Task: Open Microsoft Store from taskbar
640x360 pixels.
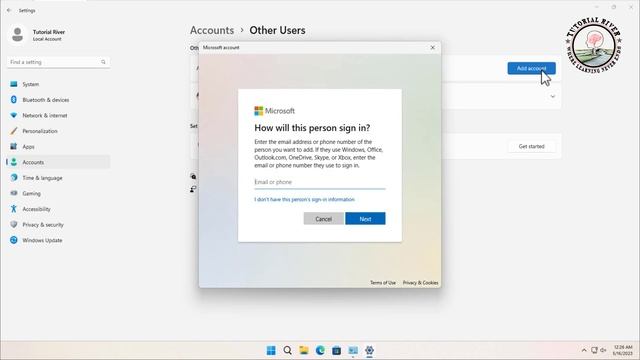Action: (x=336, y=350)
